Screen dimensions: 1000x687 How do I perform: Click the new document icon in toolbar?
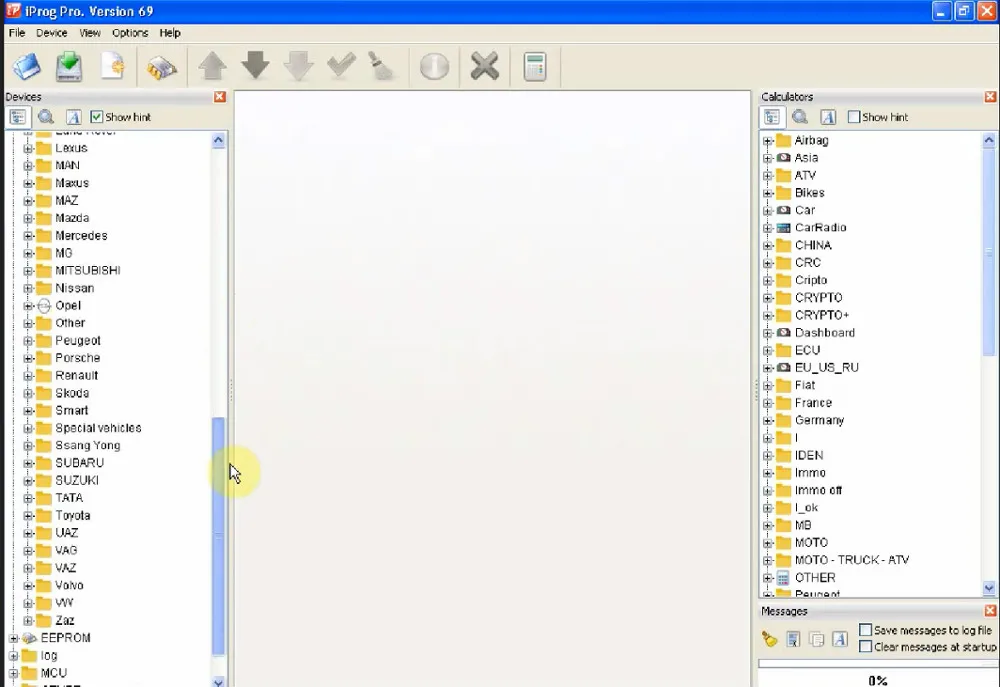[x=113, y=66]
